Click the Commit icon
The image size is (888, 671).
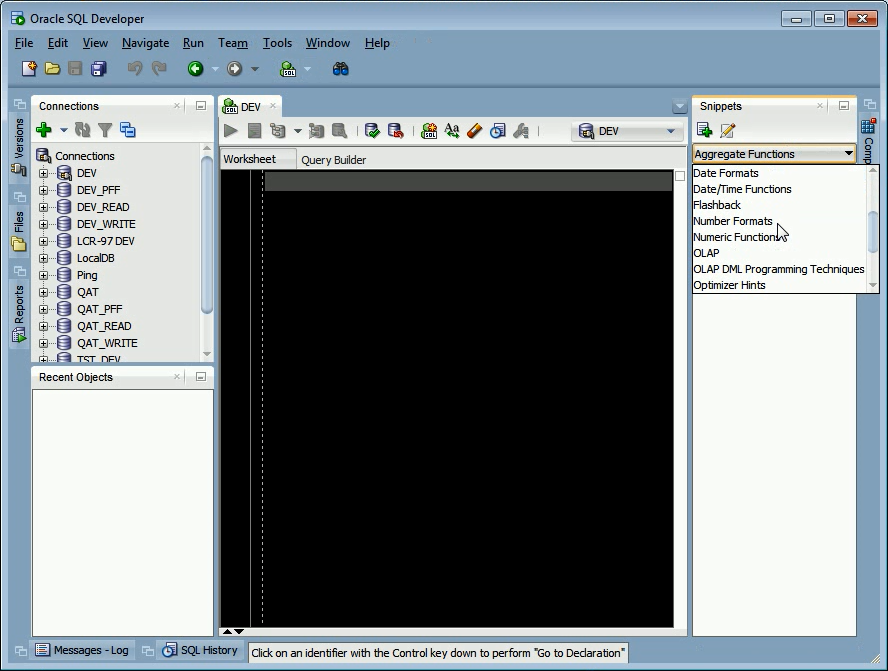[372, 131]
